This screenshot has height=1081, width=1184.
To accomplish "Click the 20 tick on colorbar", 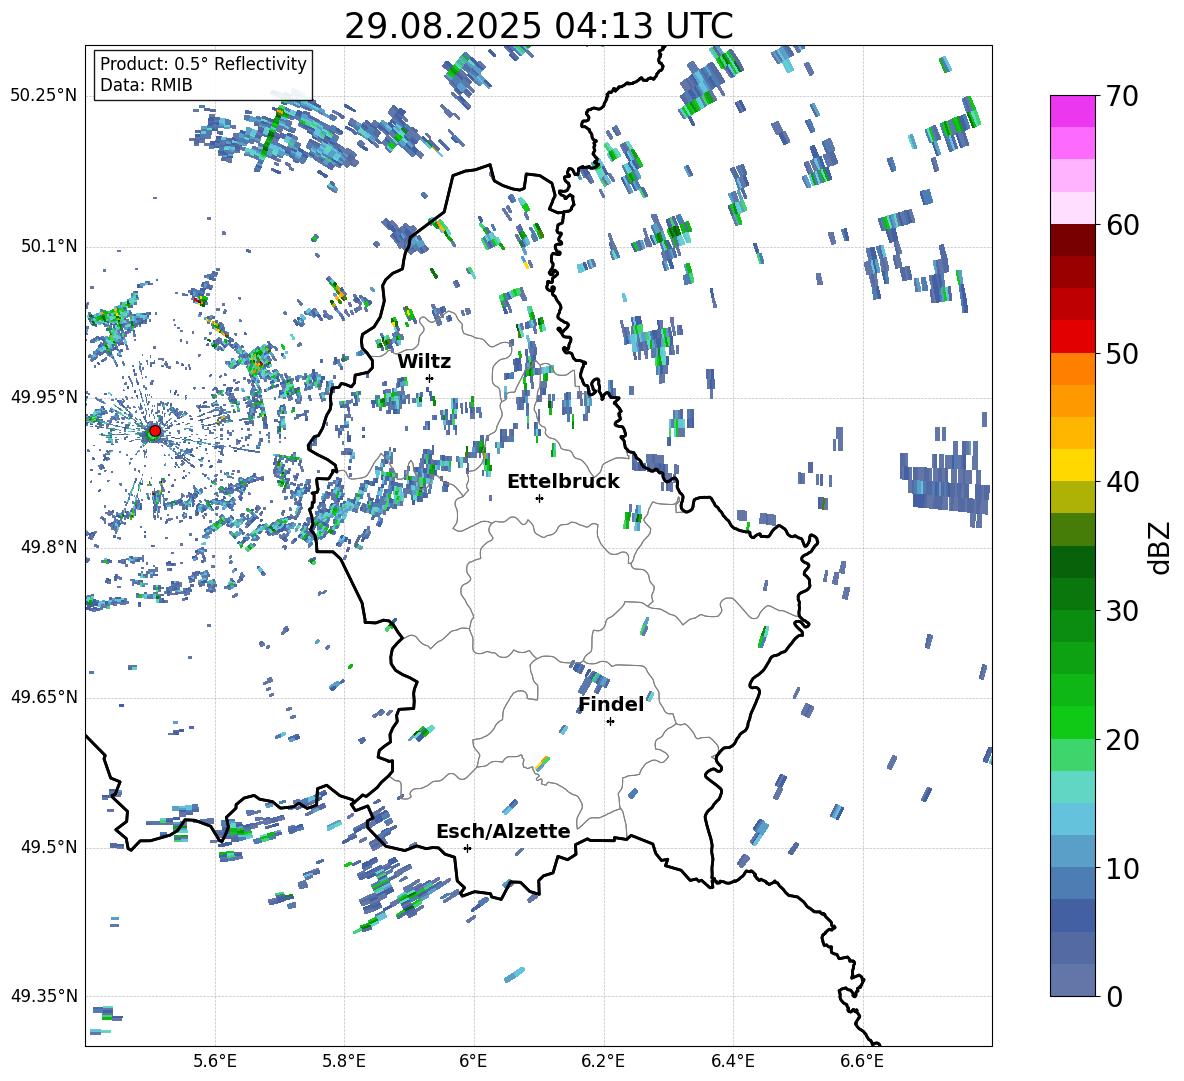I will tap(1121, 740).
